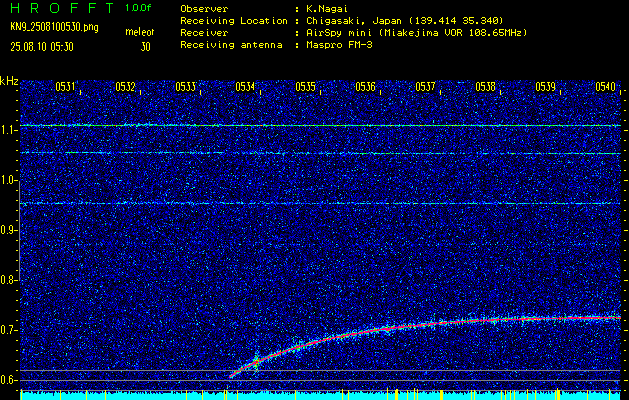Click the 0532 time marker
This screenshot has width=629, height=400.
pyautogui.click(x=125, y=87)
